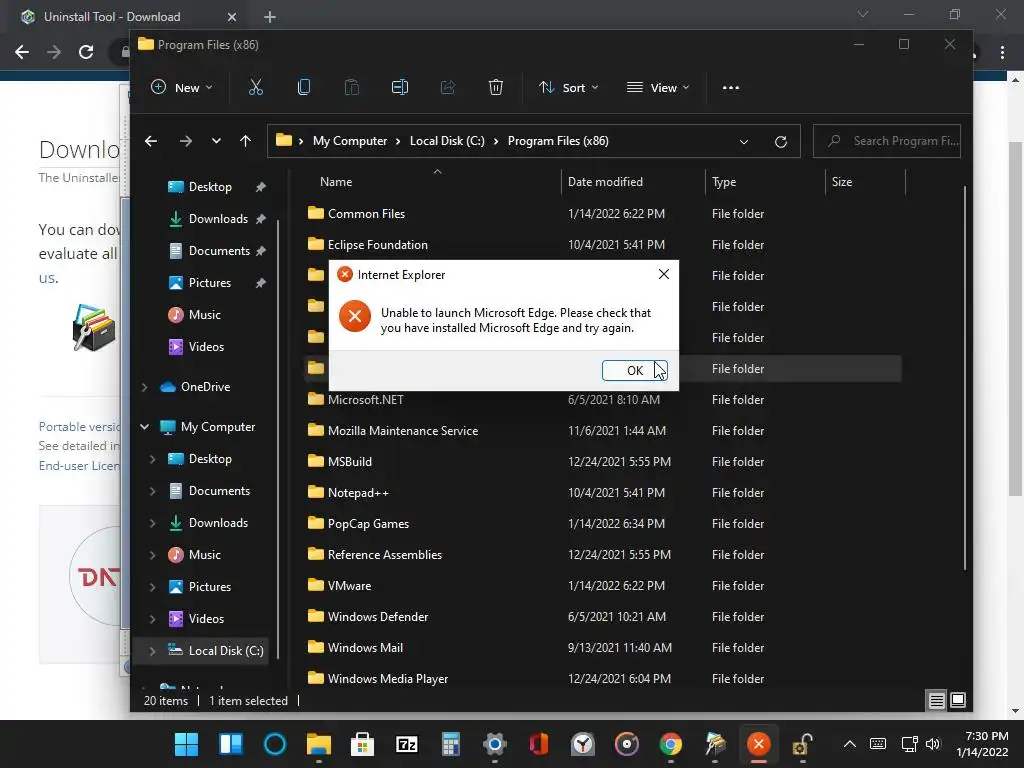The width and height of the screenshot is (1024, 768).
Task: Collapse the My Computer tree node
Action: pos(144,427)
